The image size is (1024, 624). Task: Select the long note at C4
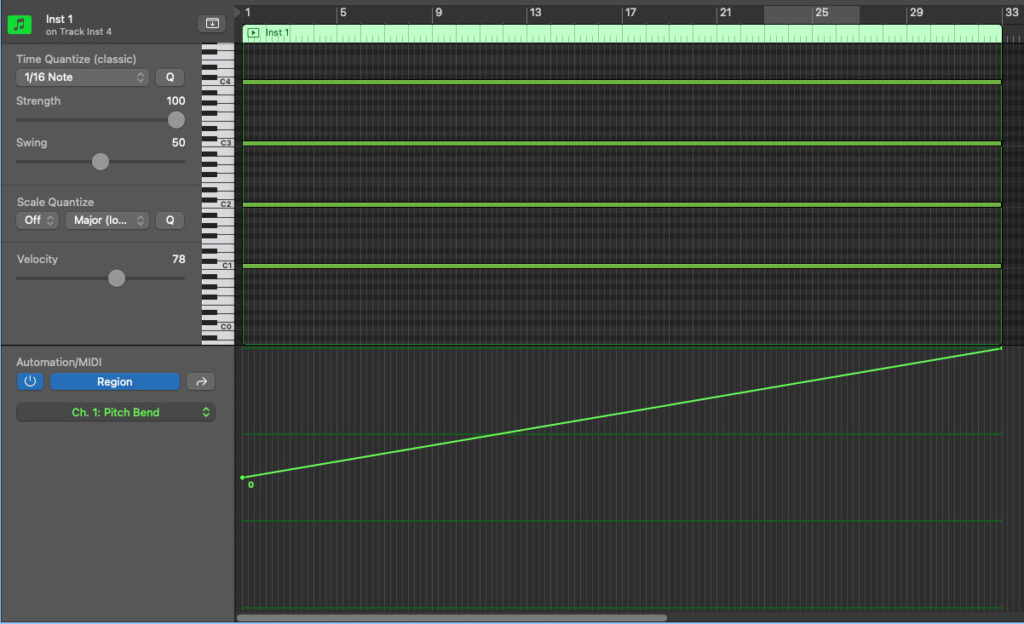[x=620, y=82]
